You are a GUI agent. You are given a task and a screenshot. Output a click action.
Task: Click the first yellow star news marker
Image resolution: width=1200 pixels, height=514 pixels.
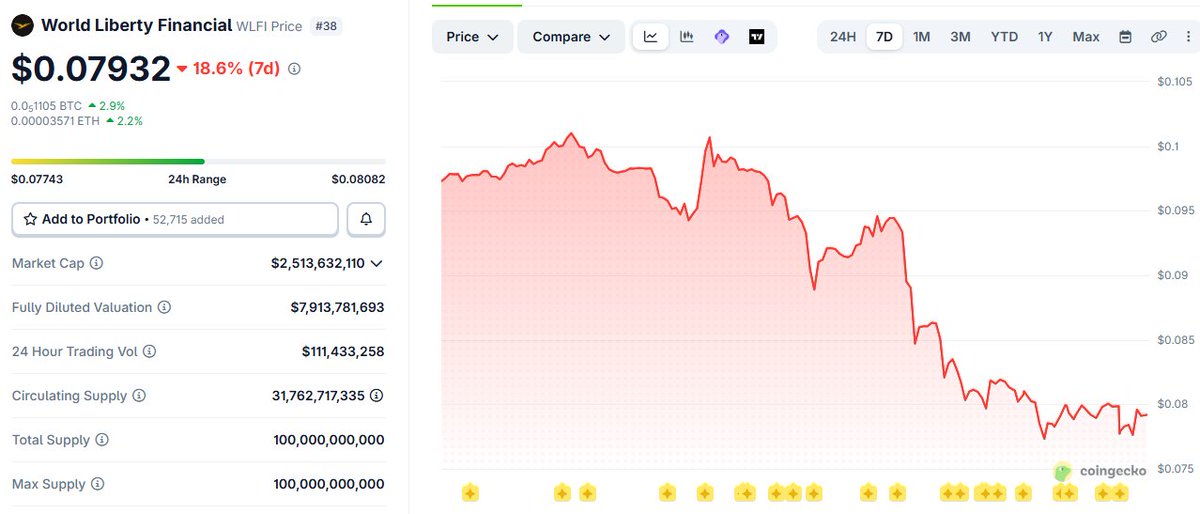[x=470, y=492]
